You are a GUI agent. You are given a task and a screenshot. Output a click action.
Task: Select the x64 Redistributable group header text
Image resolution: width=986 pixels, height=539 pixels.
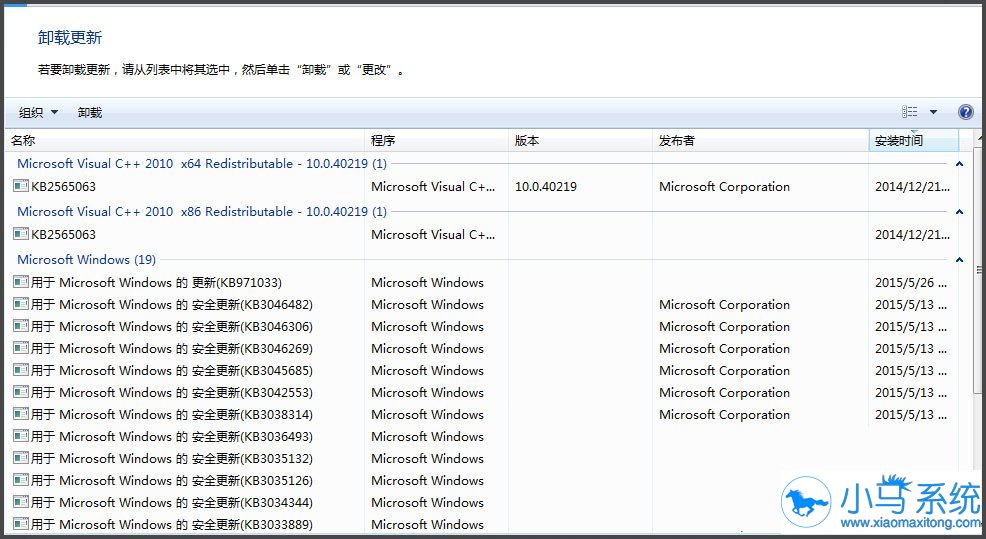pos(202,164)
